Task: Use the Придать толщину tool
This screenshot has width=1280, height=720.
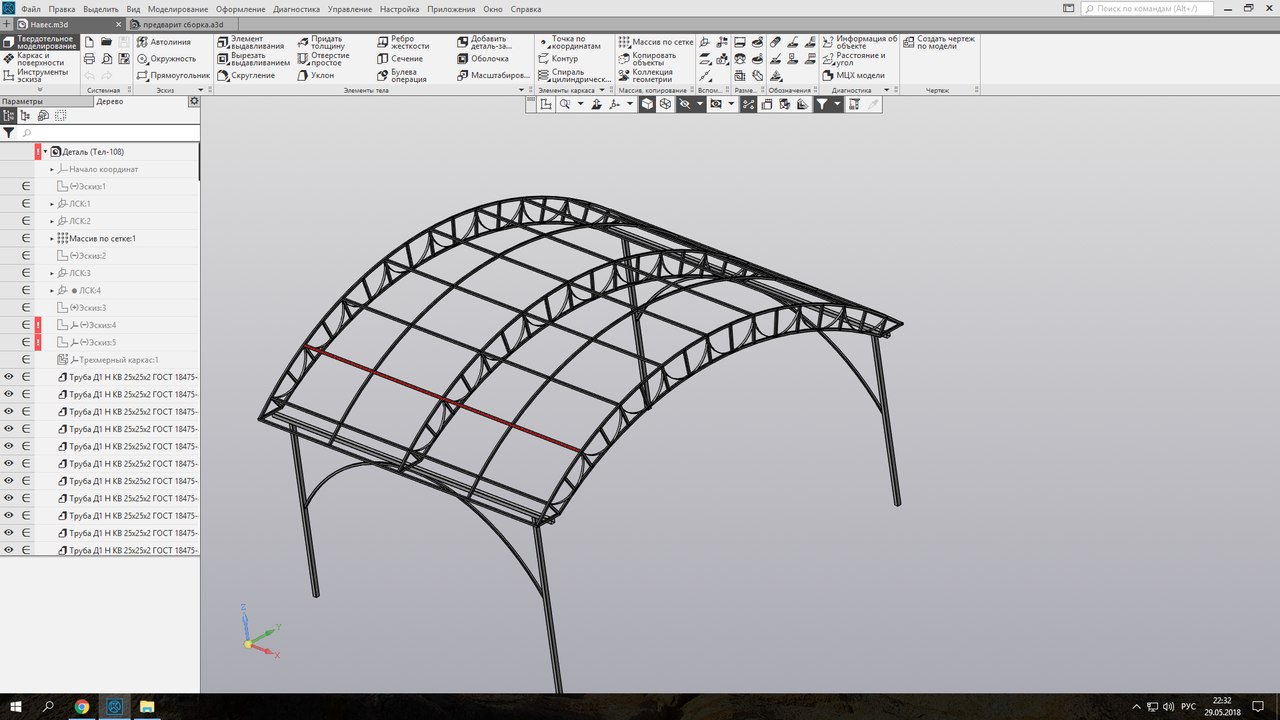Action: coord(320,42)
